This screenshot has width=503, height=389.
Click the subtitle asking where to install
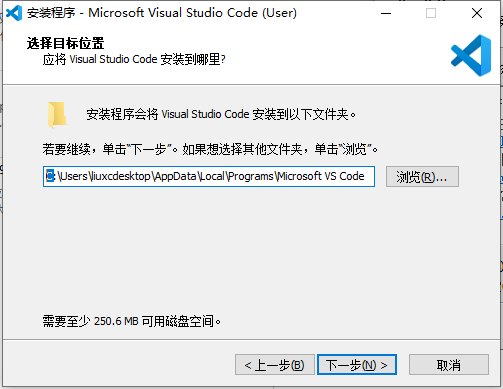coord(134,59)
